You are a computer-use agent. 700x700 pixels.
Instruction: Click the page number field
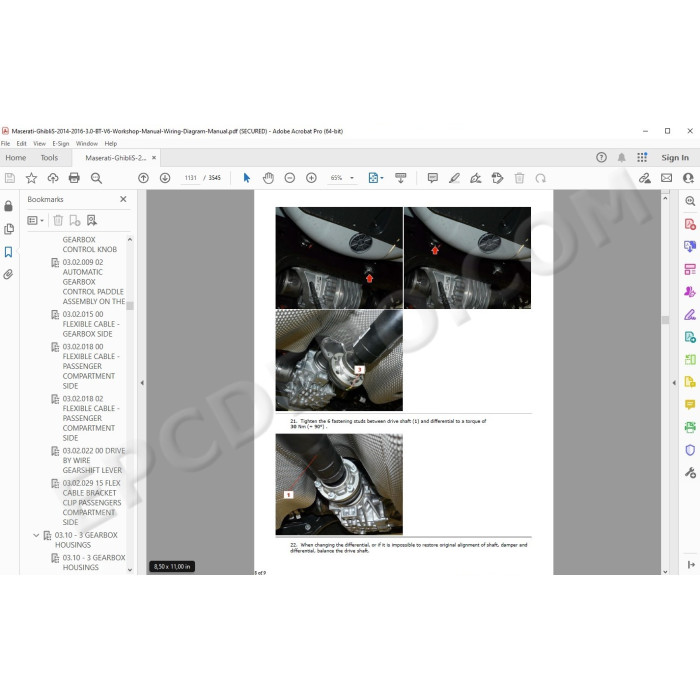(x=191, y=178)
